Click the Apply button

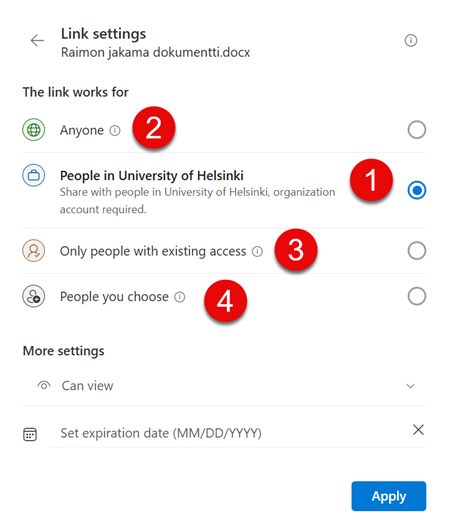389,496
